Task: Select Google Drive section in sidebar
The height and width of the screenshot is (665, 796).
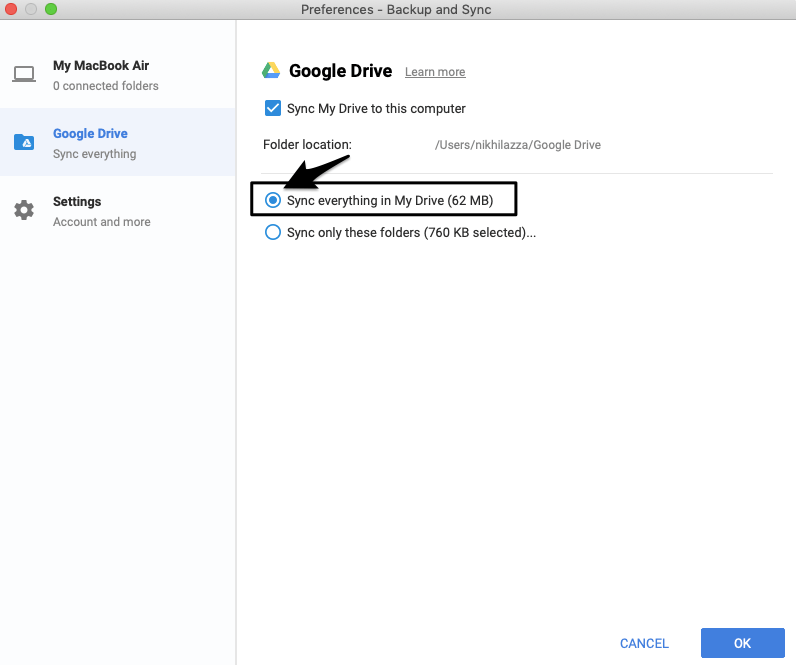Action: [x=117, y=142]
